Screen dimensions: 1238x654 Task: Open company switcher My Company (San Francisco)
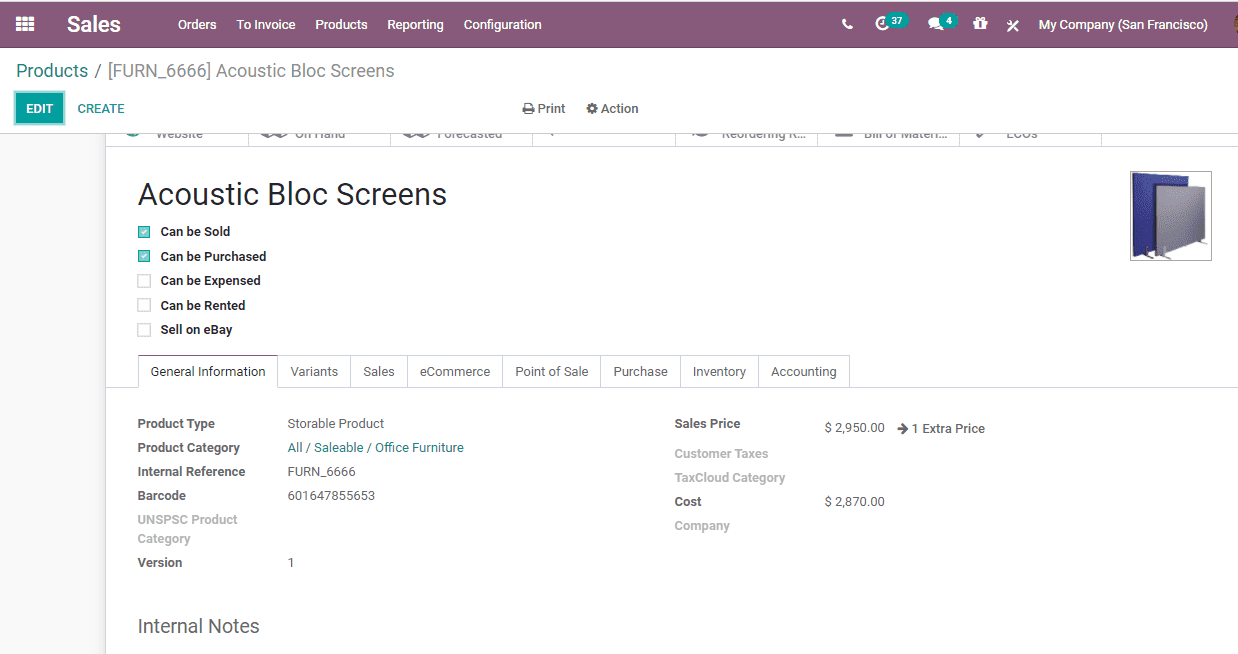1123,25
